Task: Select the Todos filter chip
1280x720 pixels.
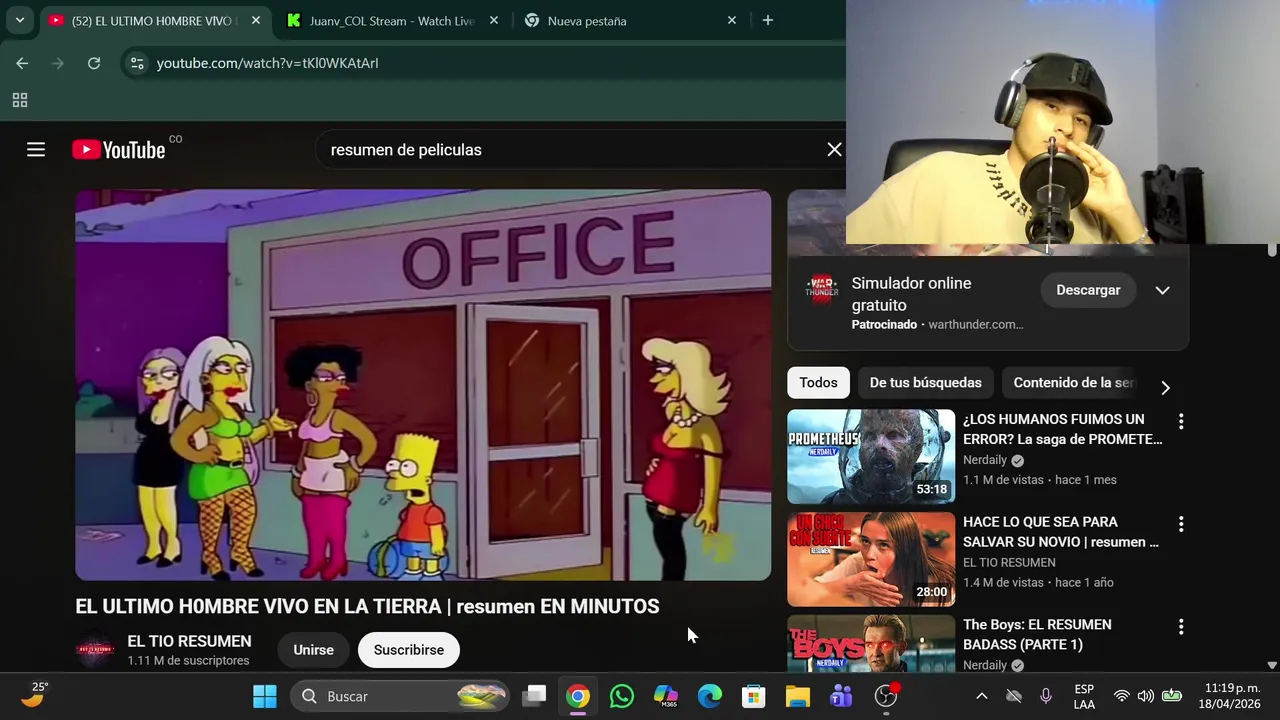Action: (x=818, y=383)
